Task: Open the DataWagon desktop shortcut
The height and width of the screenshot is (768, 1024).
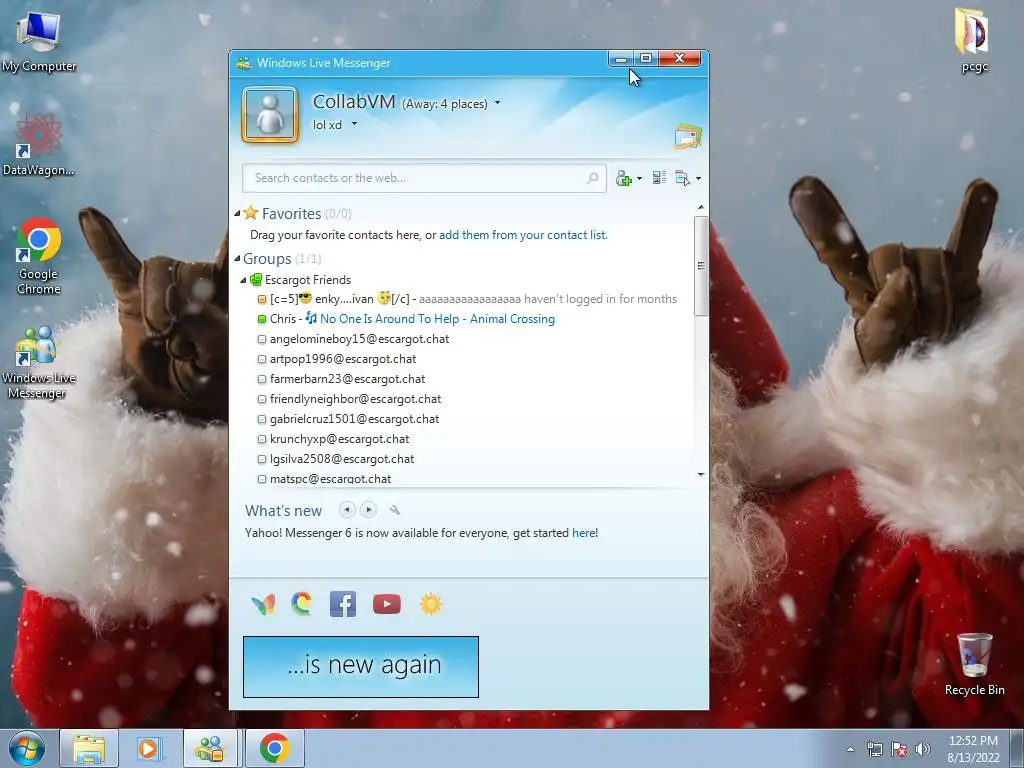Action: (39, 144)
